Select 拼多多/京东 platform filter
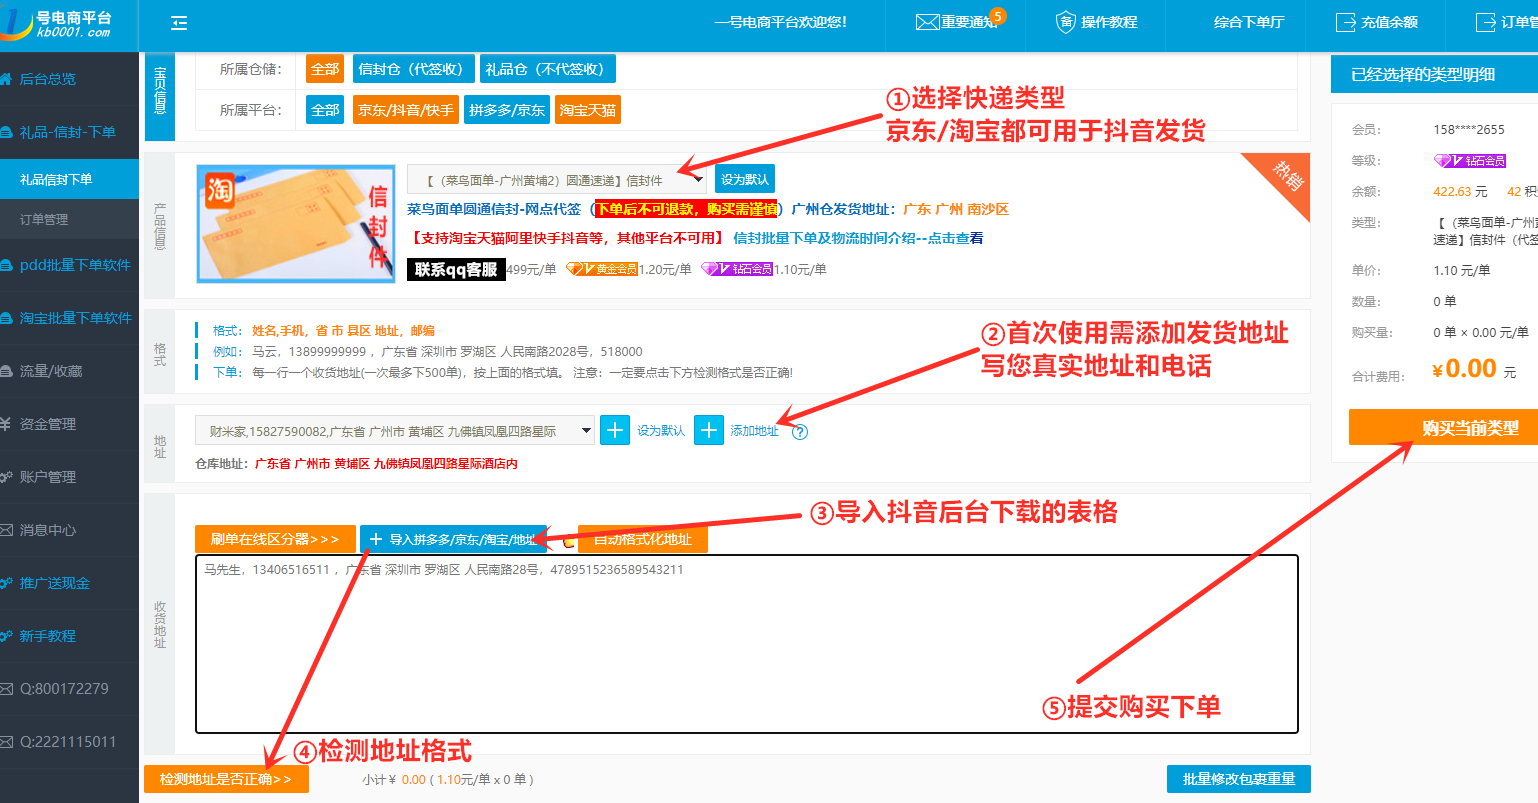 507,110
